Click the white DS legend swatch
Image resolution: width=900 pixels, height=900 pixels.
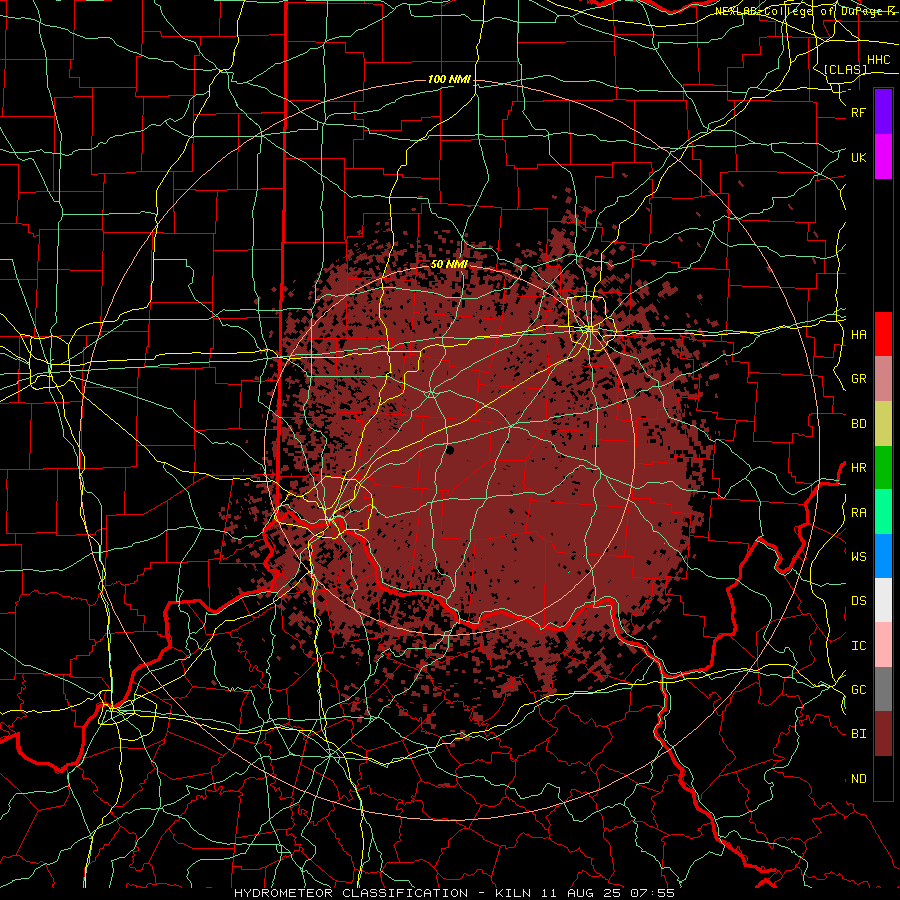click(883, 600)
